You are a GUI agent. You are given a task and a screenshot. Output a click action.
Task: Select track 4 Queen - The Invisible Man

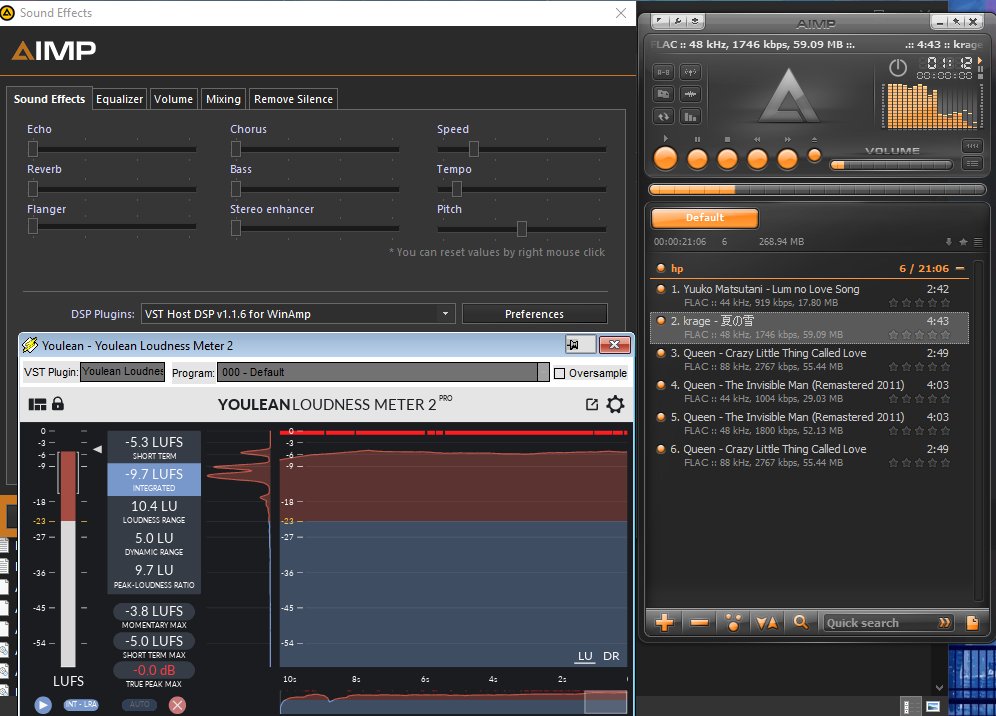point(808,391)
